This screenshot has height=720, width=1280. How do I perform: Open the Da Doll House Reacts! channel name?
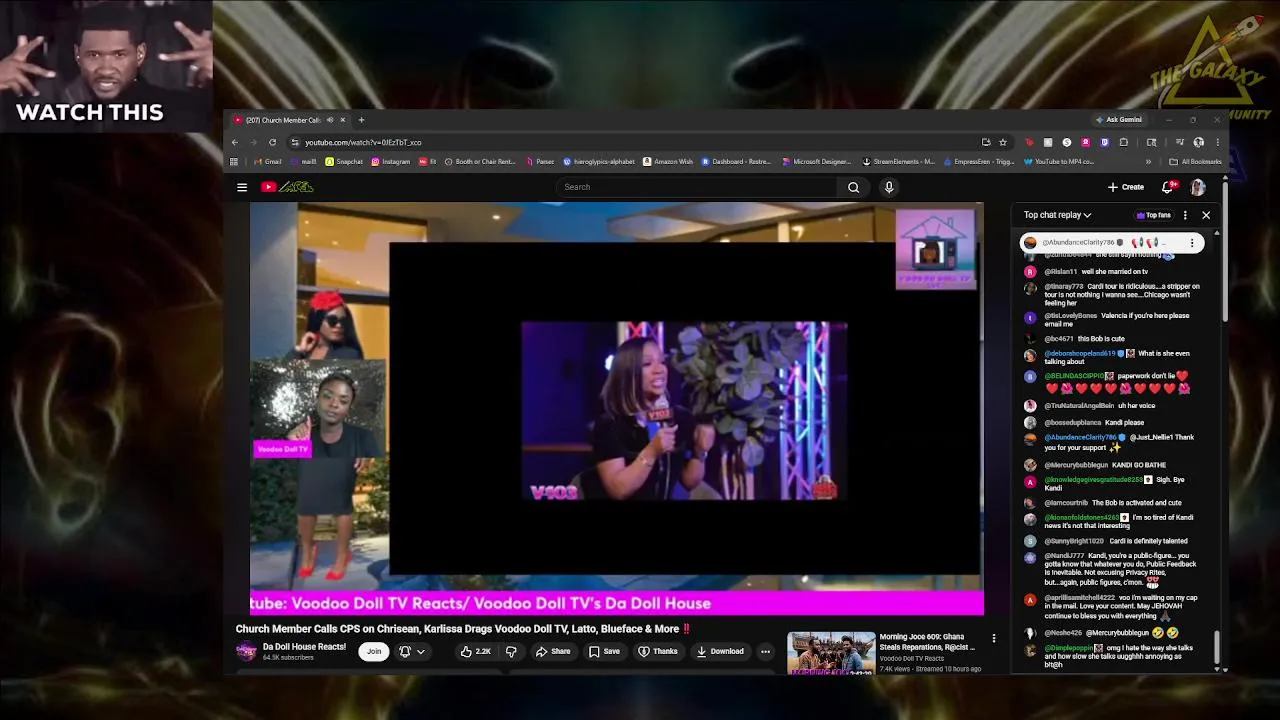[x=304, y=647]
